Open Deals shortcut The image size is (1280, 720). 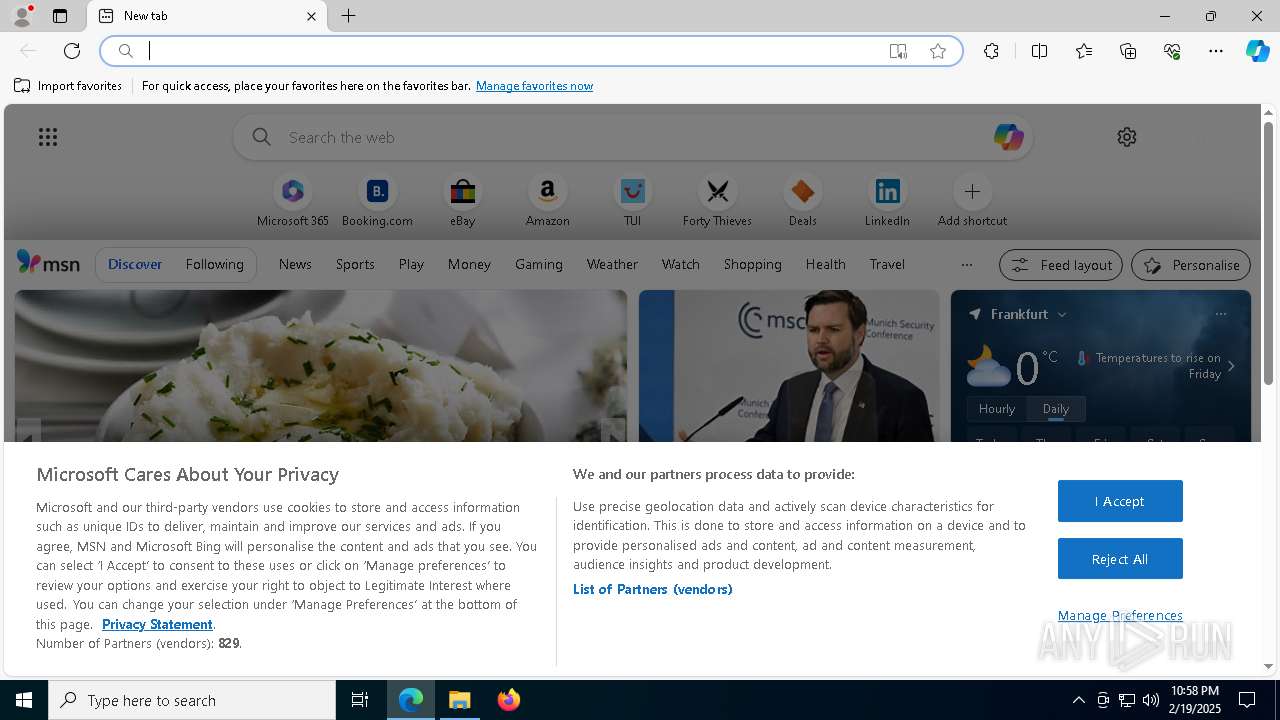(x=802, y=201)
